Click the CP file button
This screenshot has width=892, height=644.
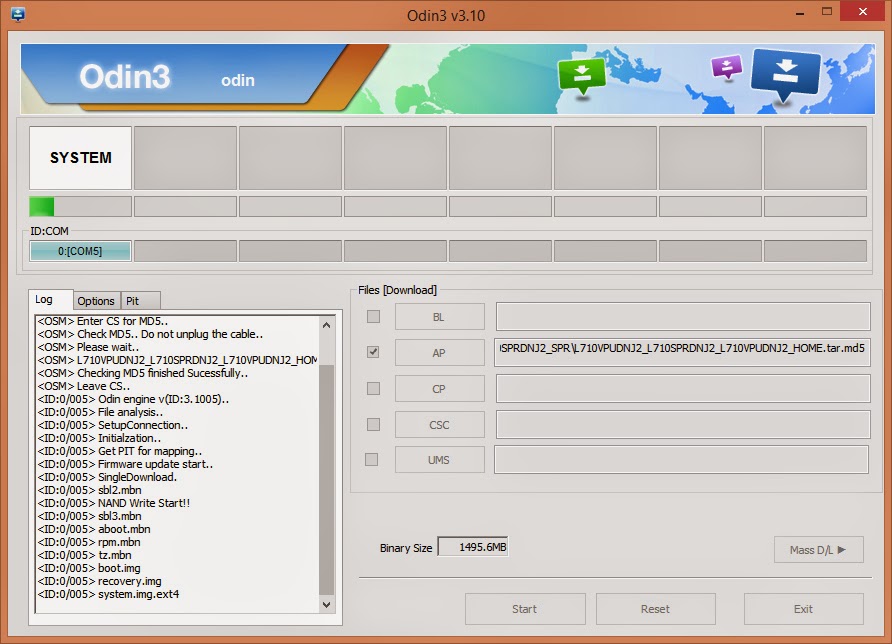[x=440, y=389]
